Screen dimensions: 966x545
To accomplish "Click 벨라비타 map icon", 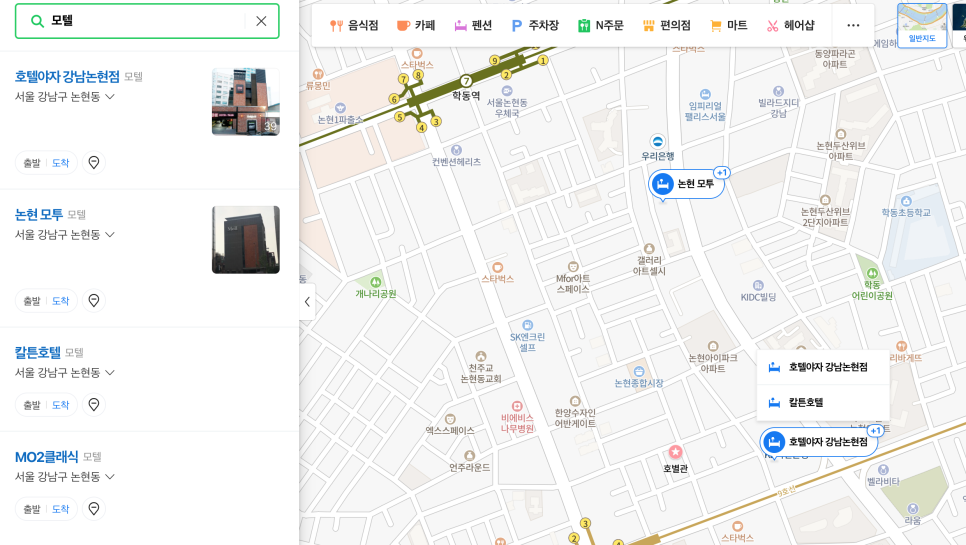I will [883, 470].
